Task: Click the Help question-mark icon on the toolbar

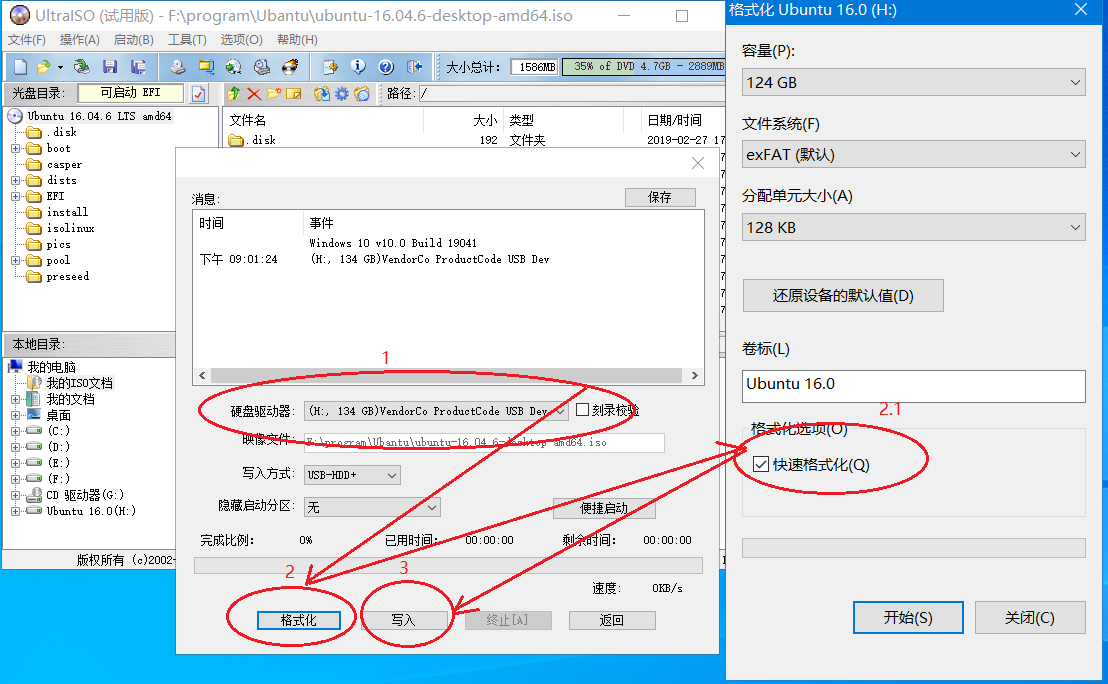Action: tap(384, 66)
